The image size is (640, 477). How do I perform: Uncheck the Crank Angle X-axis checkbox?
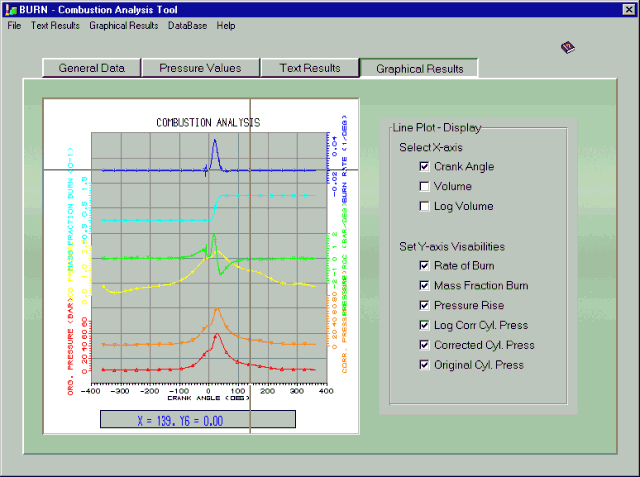424,166
